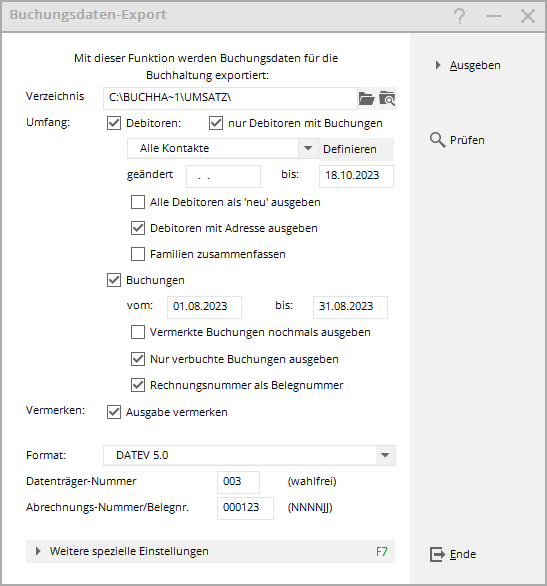Open the Alle Kontakte dropdown
The width and height of the screenshot is (547, 586).
[x=308, y=148]
